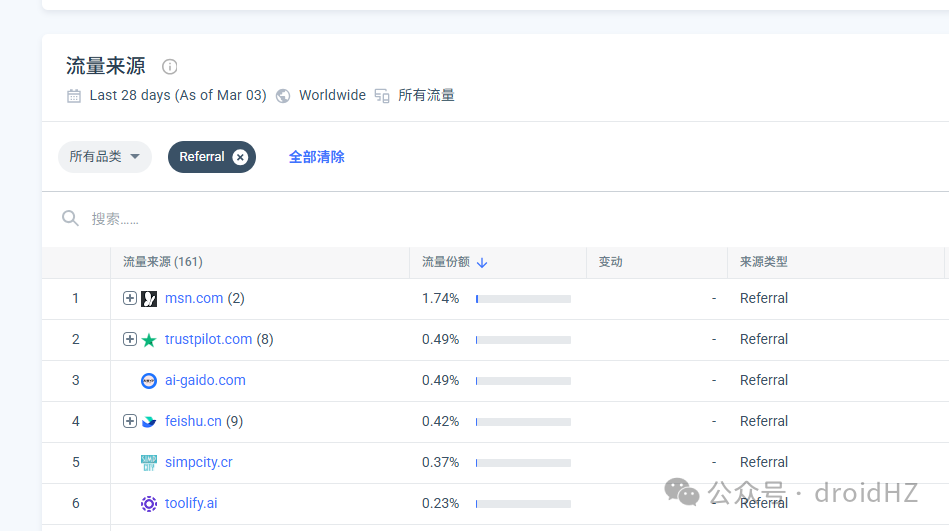Click the simpcity.cr traffic share bar
Viewport: 949px width, 531px height.
point(524,463)
